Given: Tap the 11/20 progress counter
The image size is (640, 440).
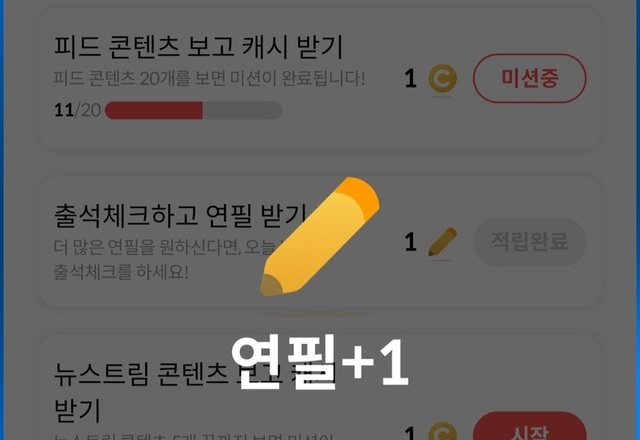Looking at the screenshot, I should tap(77, 110).
